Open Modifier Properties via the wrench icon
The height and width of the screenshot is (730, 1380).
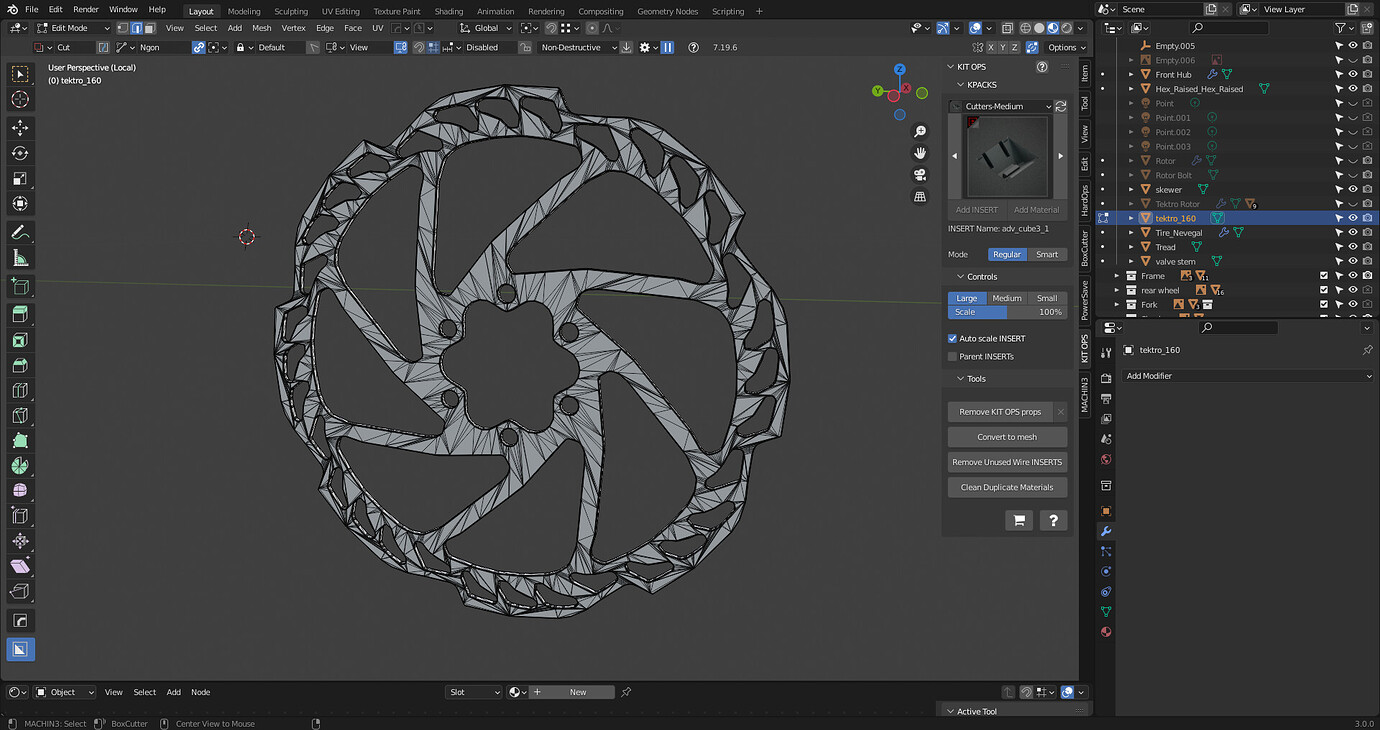tap(1105, 531)
